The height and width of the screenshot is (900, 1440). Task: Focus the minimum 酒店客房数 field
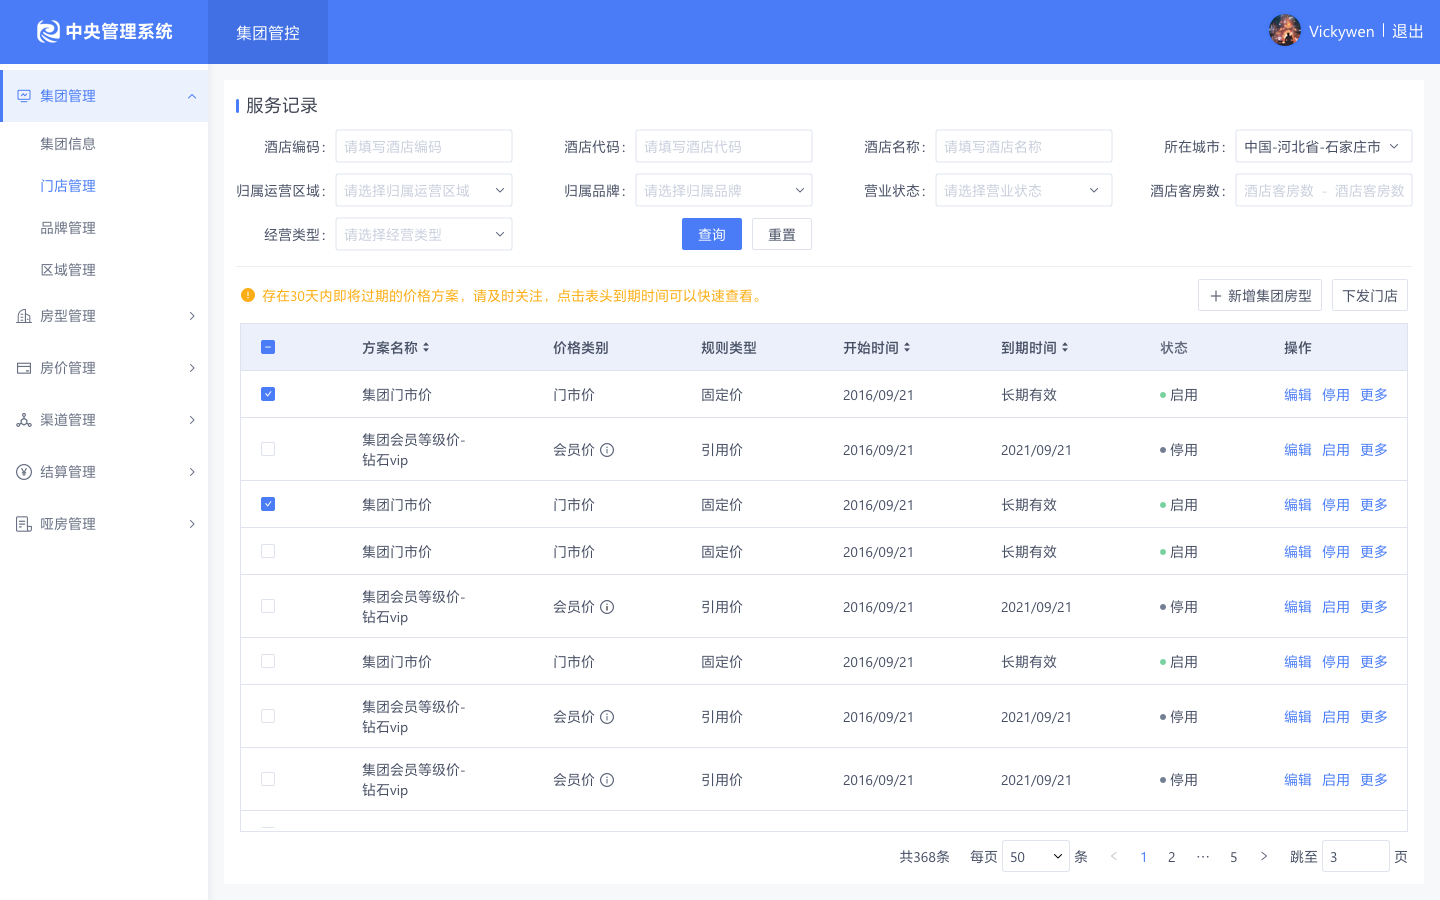tap(1279, 190)
